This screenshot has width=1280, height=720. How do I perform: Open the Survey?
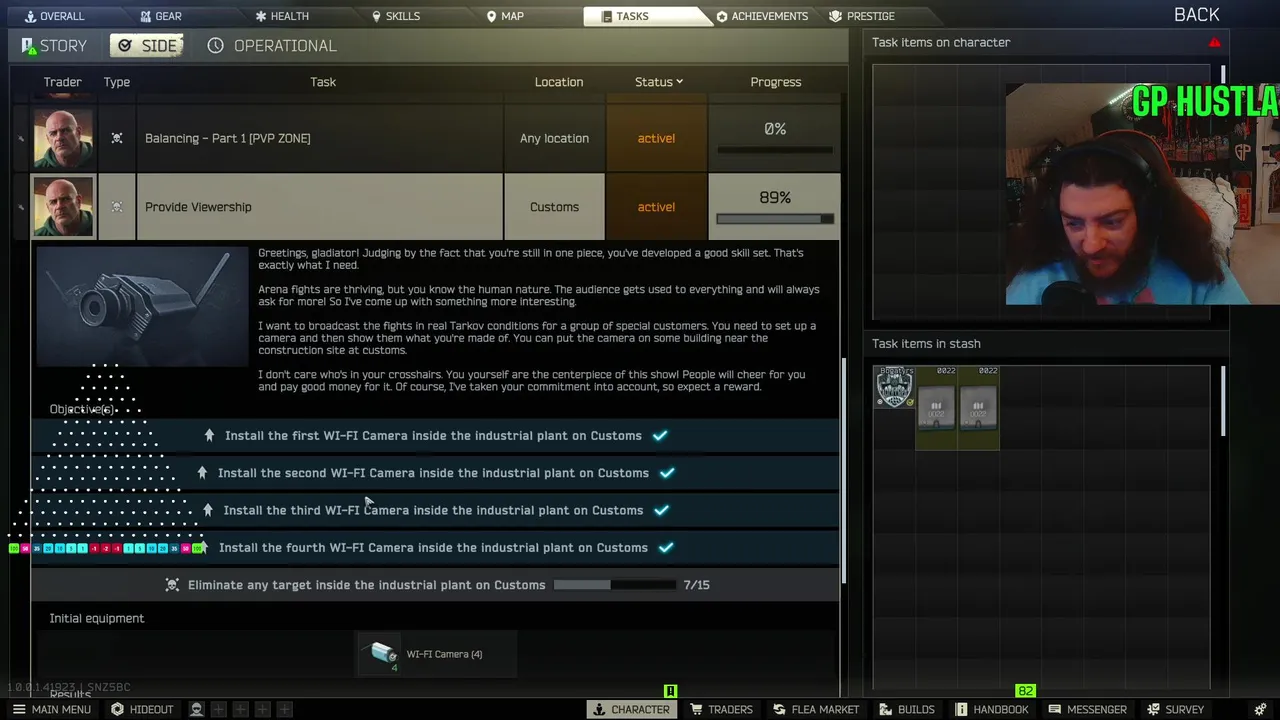coord(1176,709)
